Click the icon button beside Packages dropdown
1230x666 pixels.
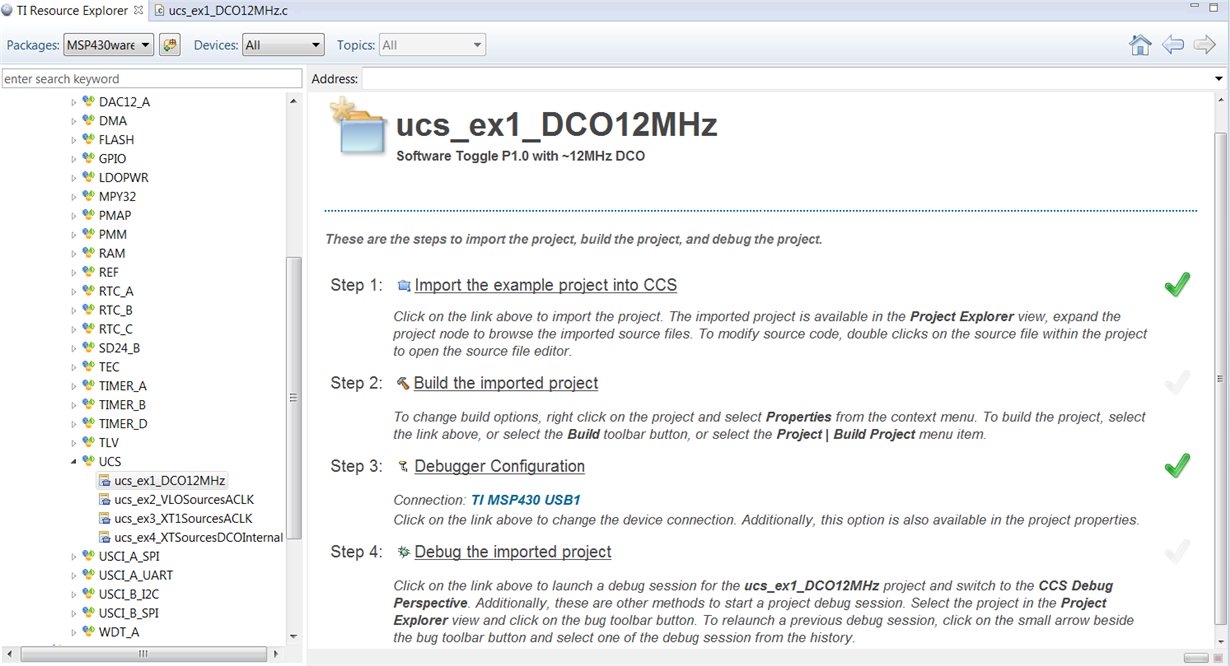[169, 45]
